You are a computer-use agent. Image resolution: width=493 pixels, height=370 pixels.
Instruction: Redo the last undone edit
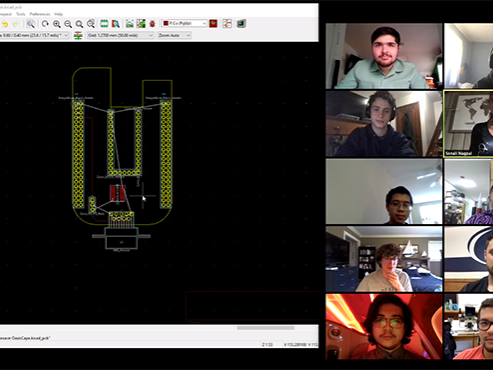(16, 24)
